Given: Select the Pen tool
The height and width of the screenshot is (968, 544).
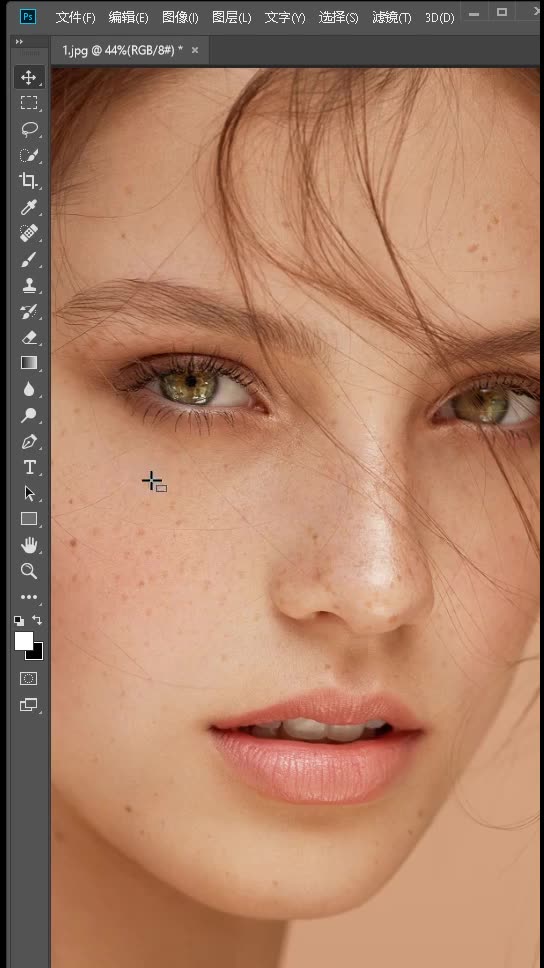Looking at the screenshot, I should 28,441.
